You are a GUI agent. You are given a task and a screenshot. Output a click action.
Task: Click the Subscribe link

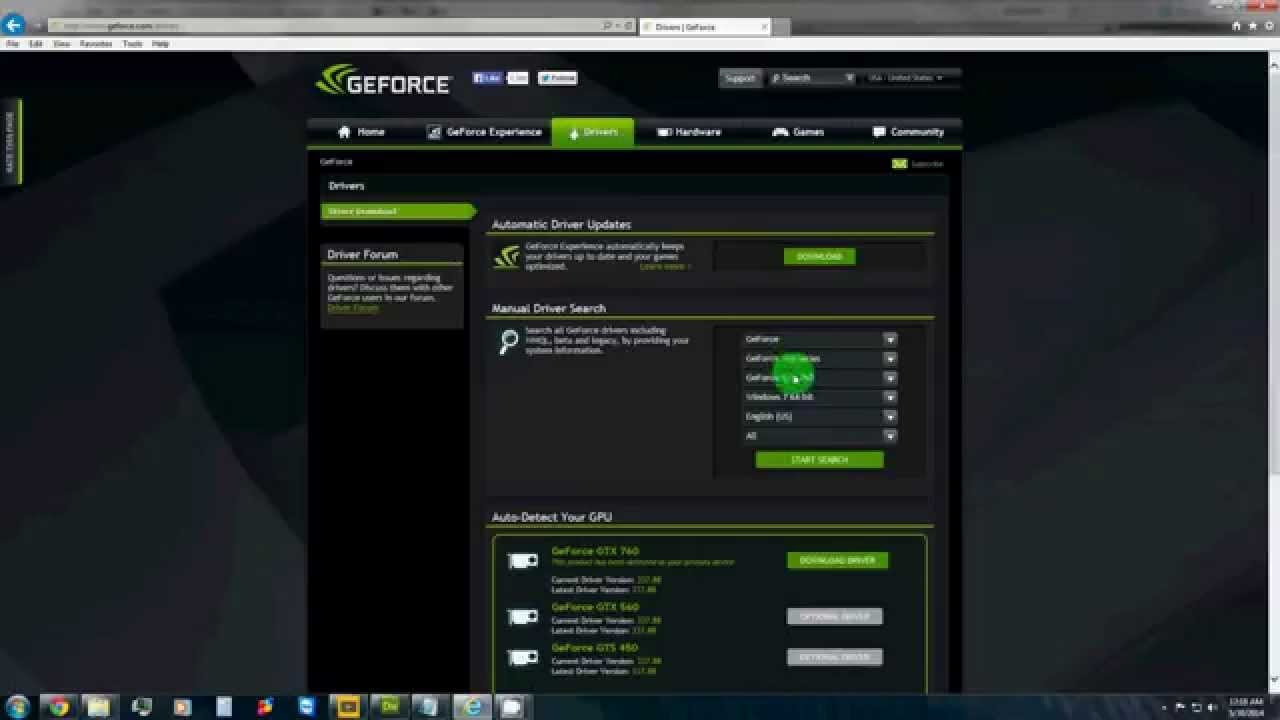point(927,164)
